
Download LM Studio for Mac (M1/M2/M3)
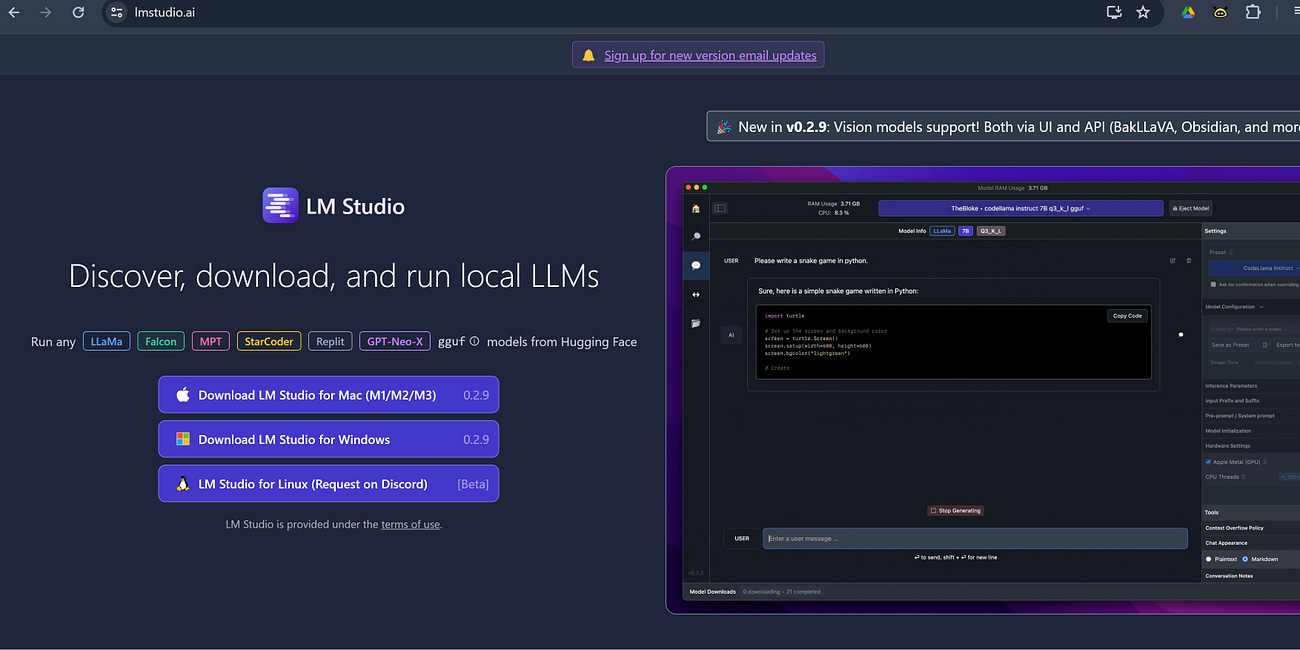[328, 395]
